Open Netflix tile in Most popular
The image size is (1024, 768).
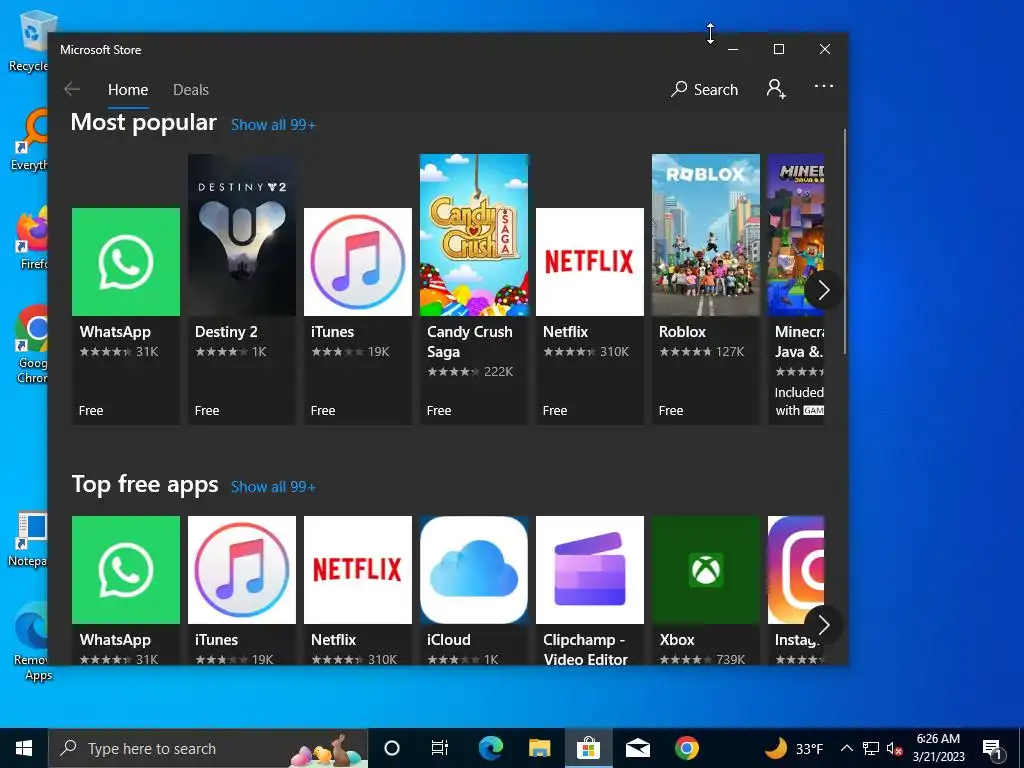(x=590, y=316)
